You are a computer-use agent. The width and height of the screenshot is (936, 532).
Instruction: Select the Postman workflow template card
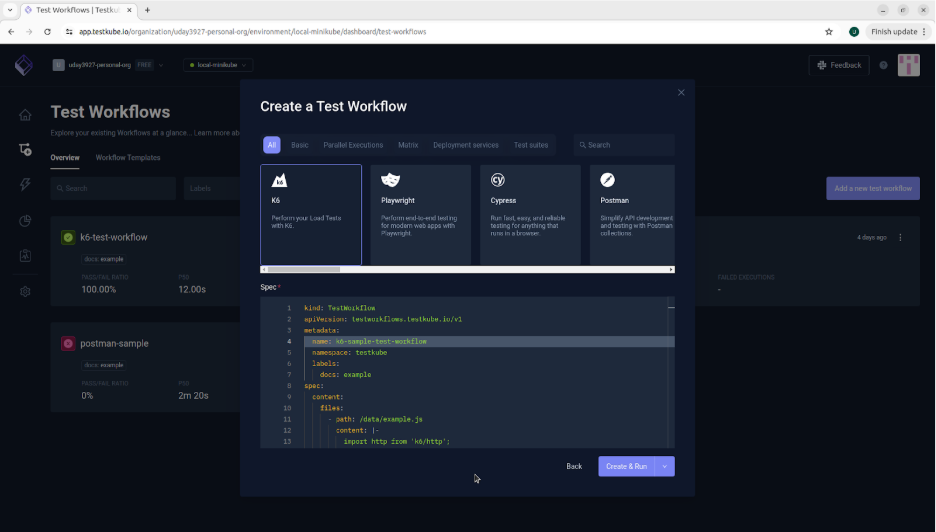click(x=632, y=214)
